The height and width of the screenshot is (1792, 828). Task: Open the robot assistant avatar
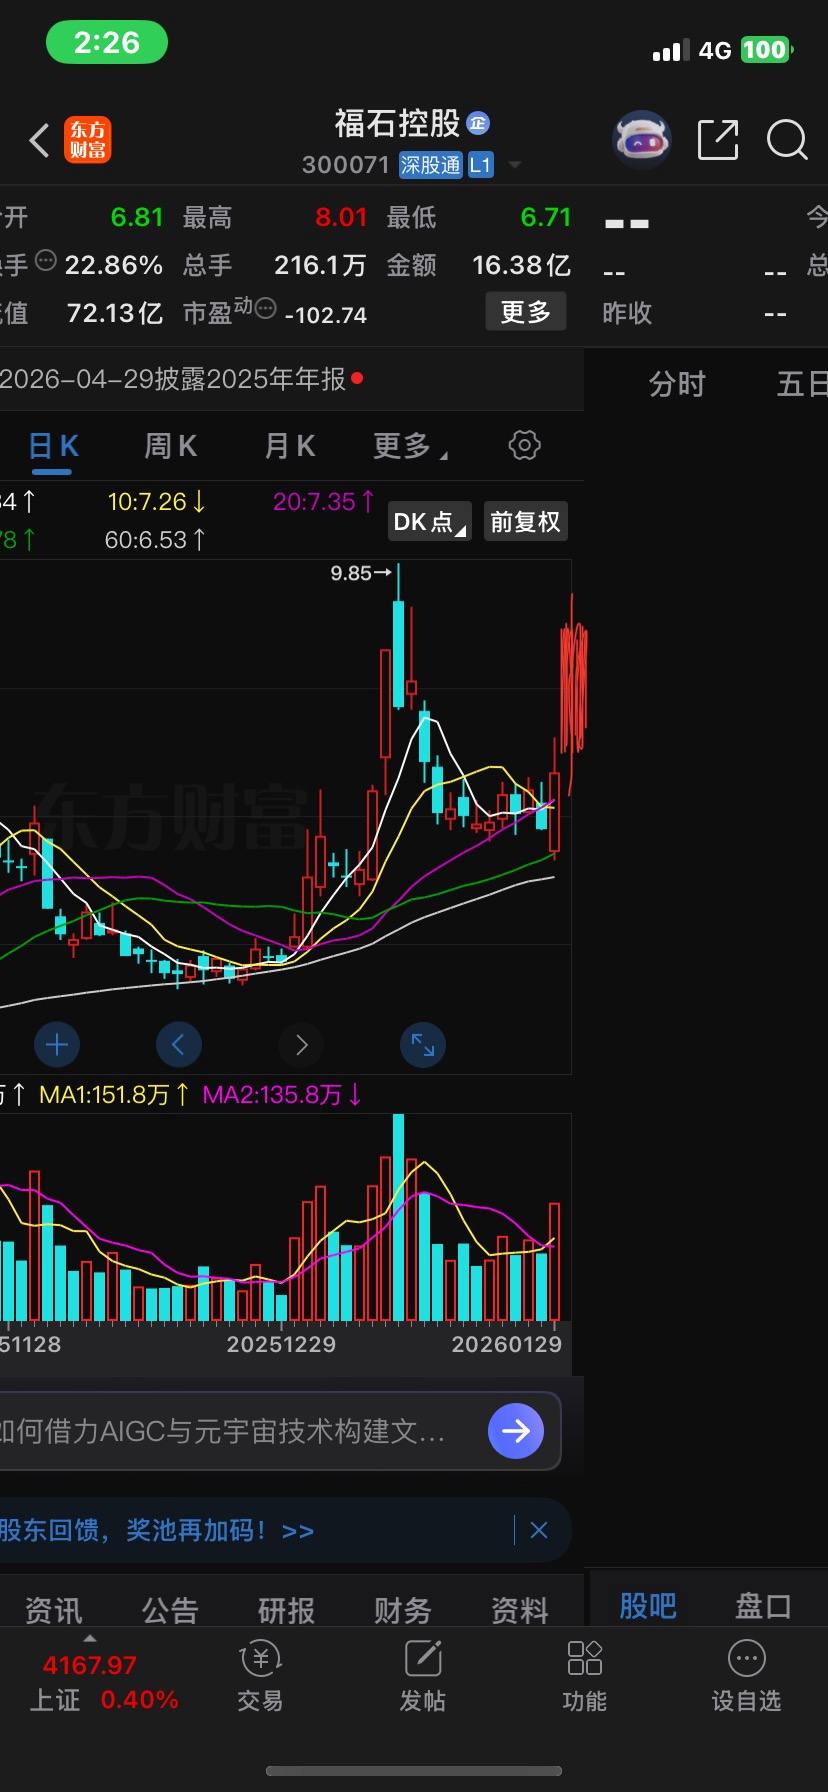click(641, 140)
